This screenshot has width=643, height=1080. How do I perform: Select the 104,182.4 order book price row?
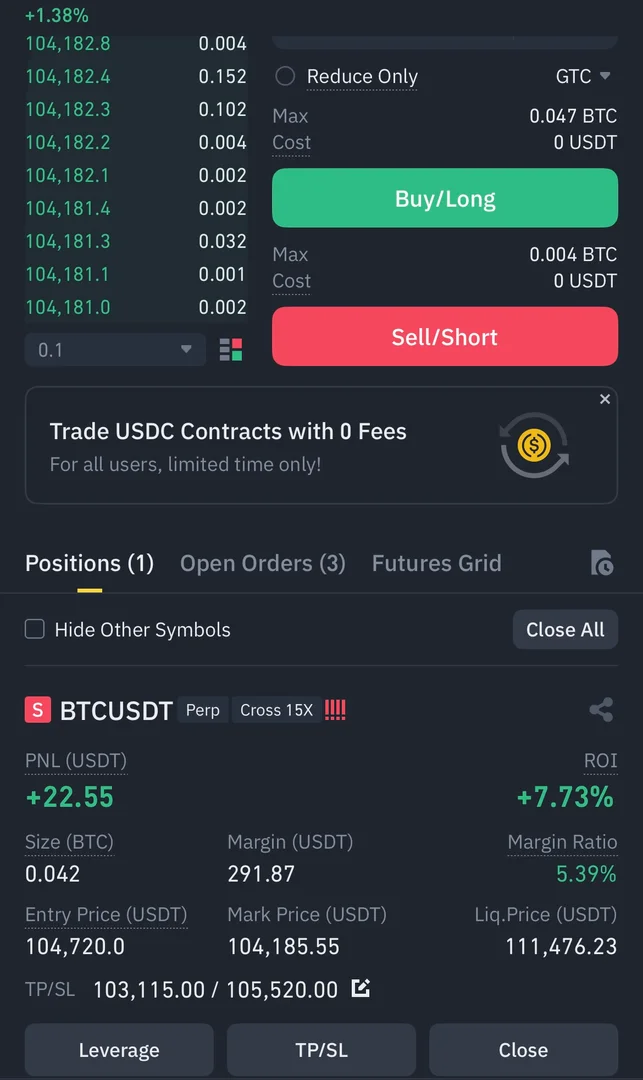point(68,76)
